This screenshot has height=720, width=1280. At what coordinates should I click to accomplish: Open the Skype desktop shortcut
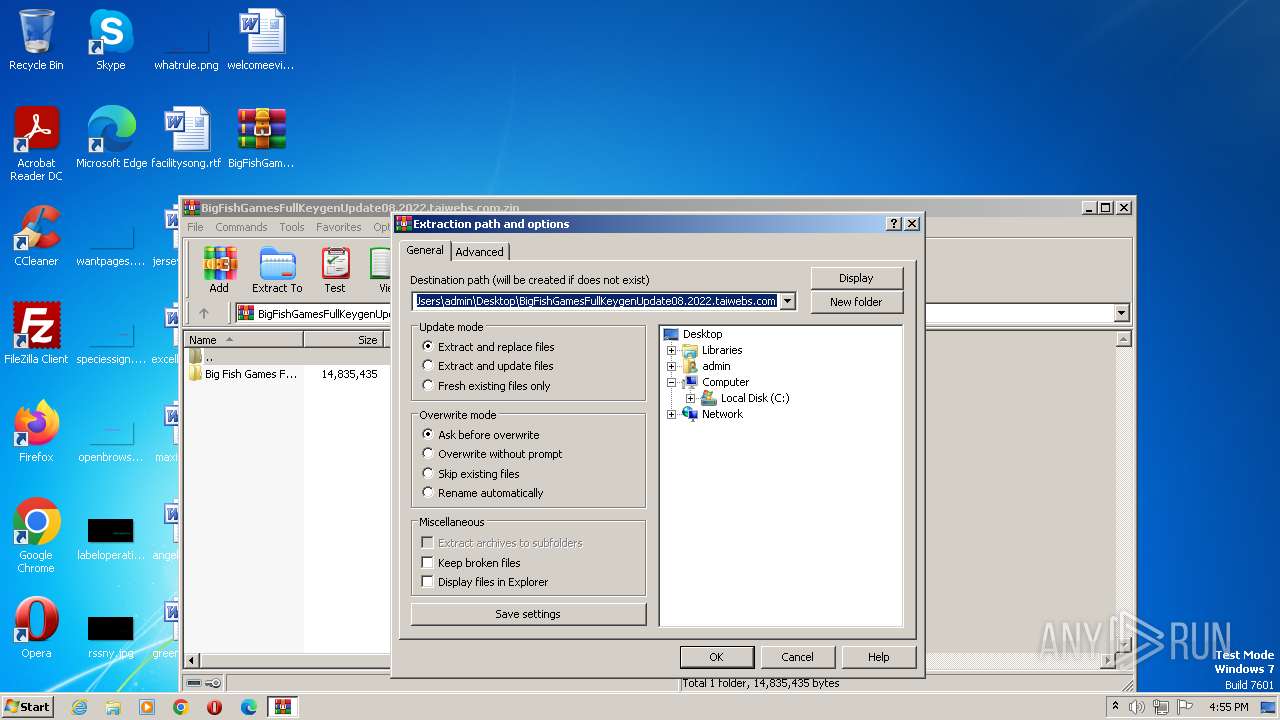click(110, 40)
